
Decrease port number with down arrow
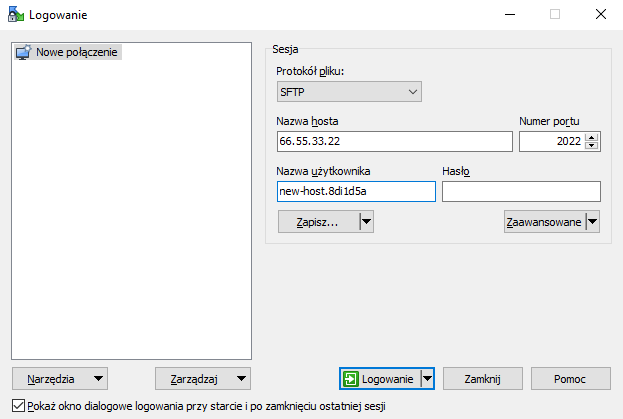pyautogui.click(x=592, y=147)
